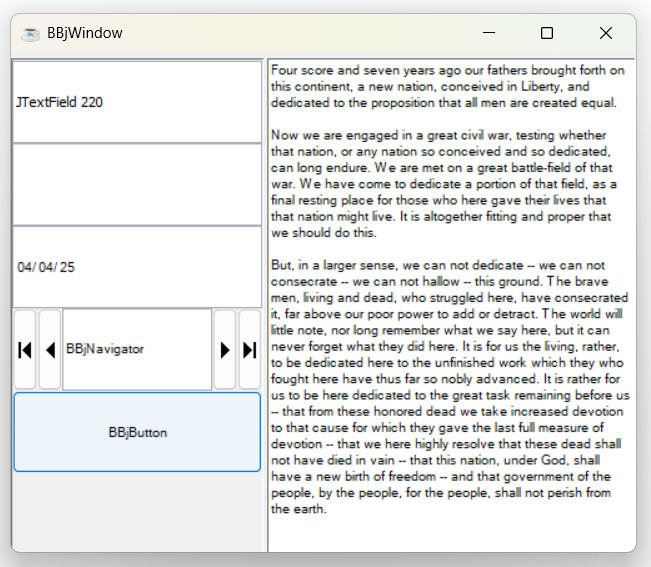Click the blank space below the speech text
This screenshot has width=651, height=567.
point(450,534)
